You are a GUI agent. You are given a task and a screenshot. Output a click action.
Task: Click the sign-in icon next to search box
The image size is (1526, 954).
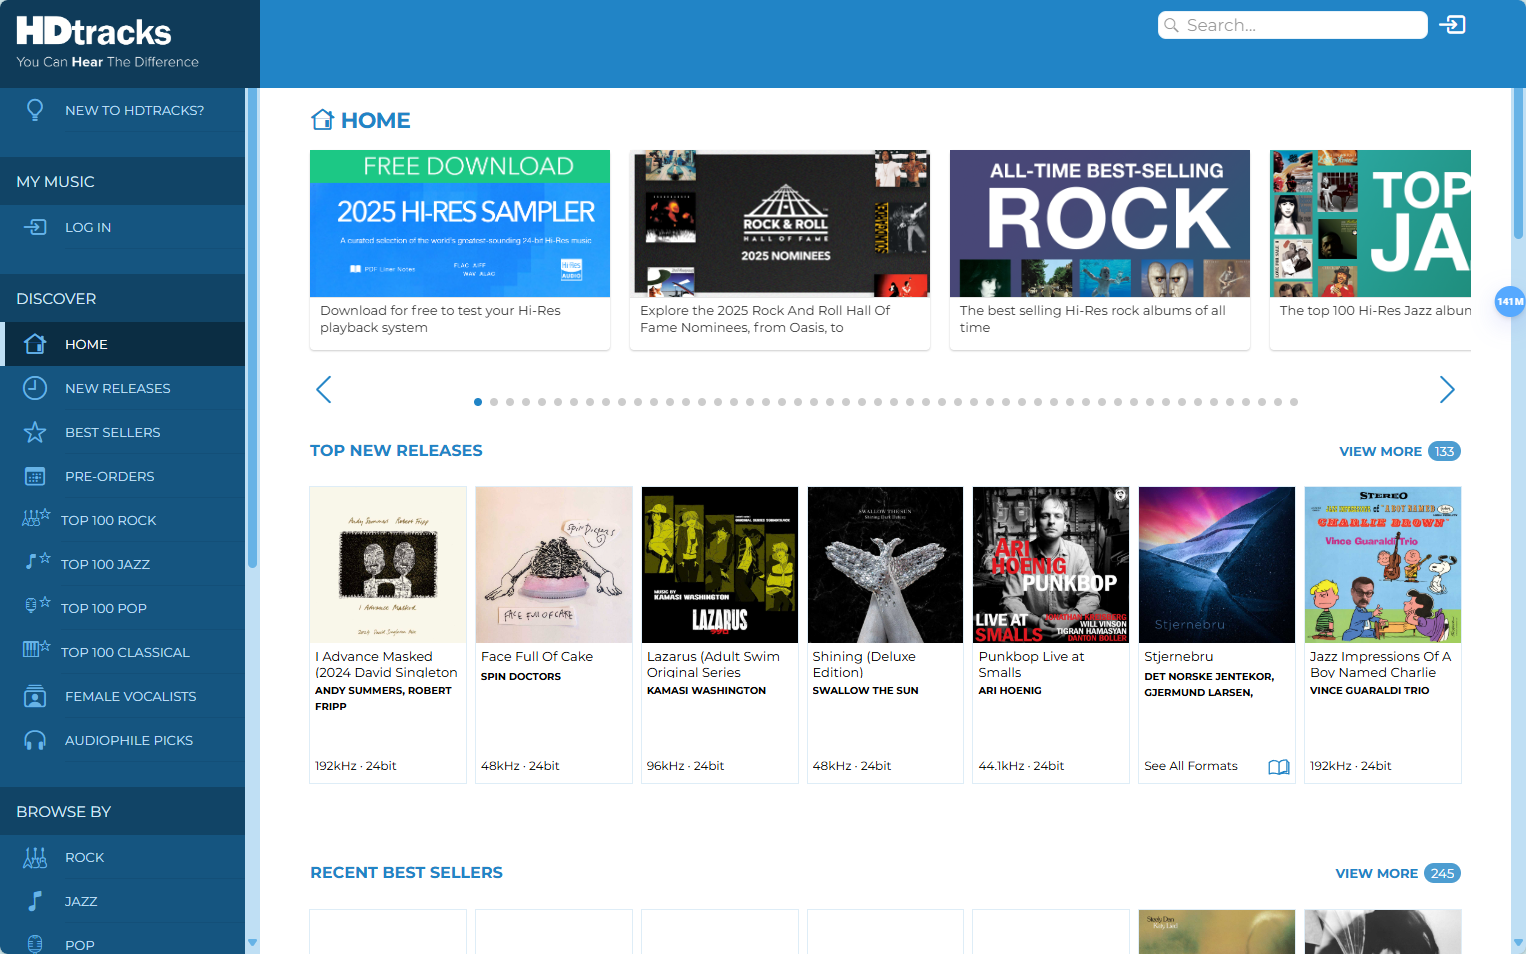(x=1452, y=25)
